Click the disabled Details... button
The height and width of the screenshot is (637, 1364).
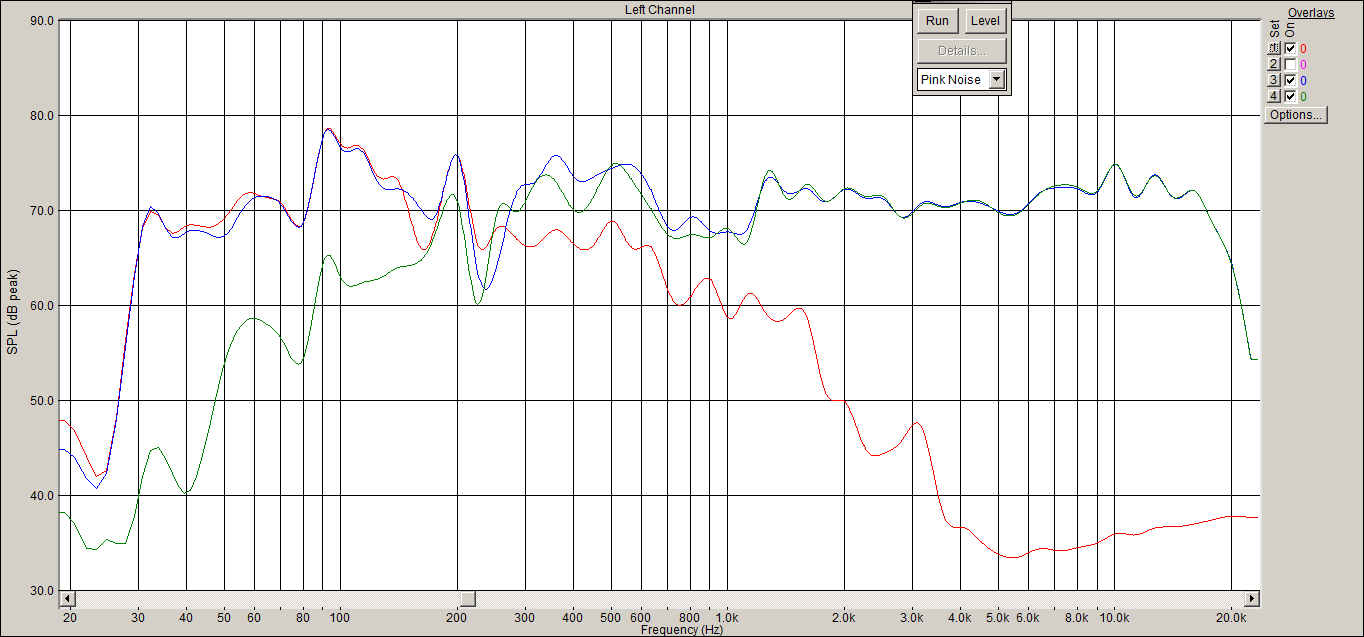(961, 51)
